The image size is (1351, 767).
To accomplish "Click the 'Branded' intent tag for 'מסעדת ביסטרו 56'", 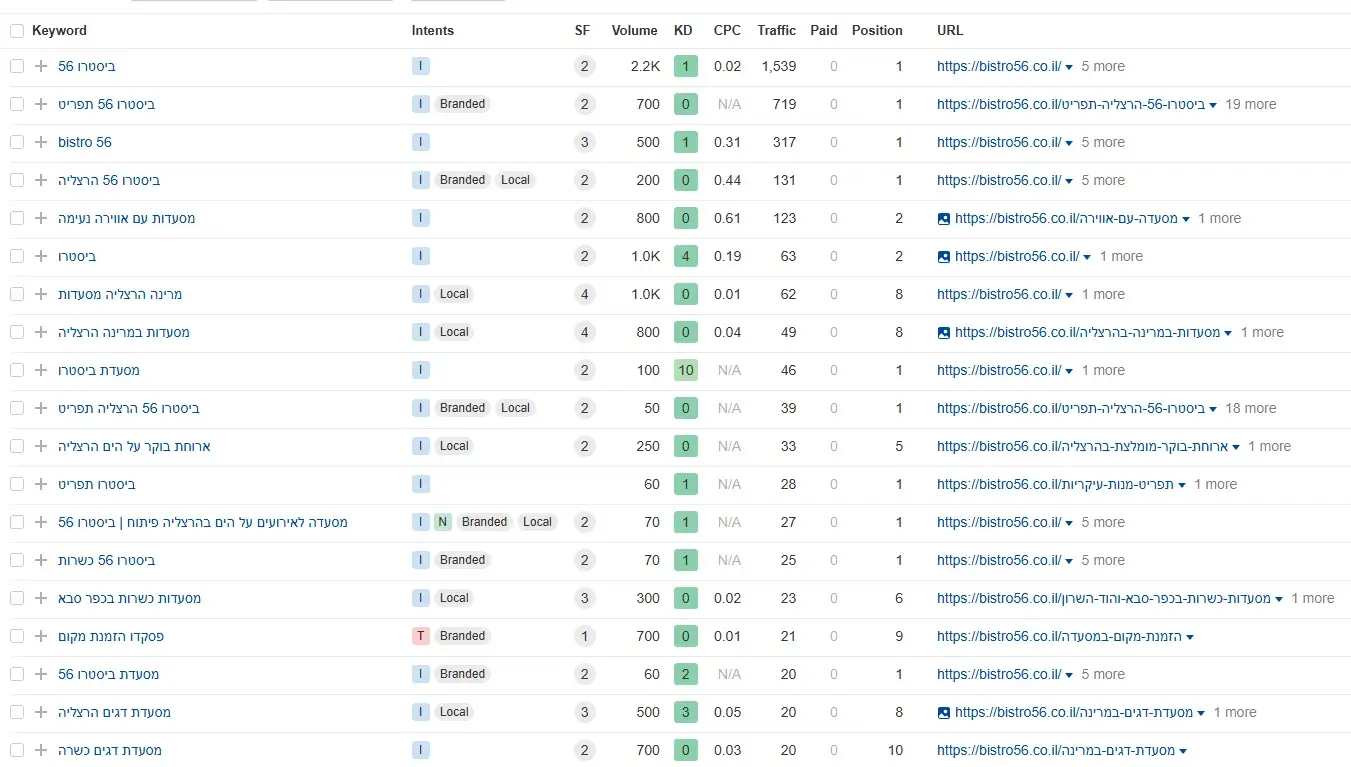I will (x=462, y=674).
